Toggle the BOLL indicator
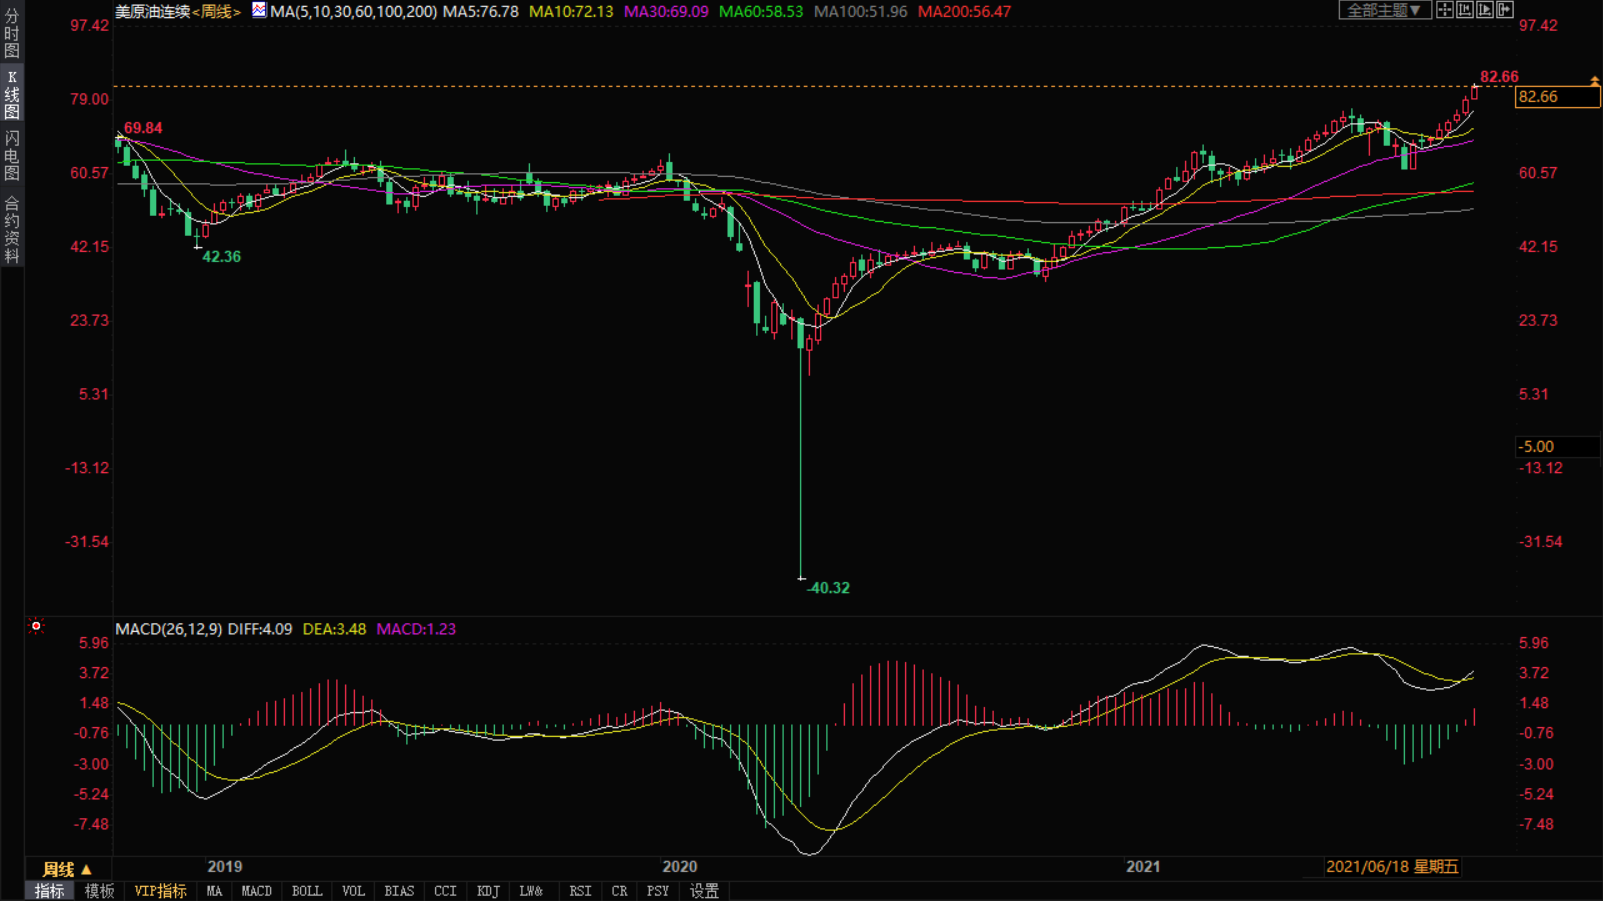Viewport: 1603px width, 901px height. pos(306,891)
